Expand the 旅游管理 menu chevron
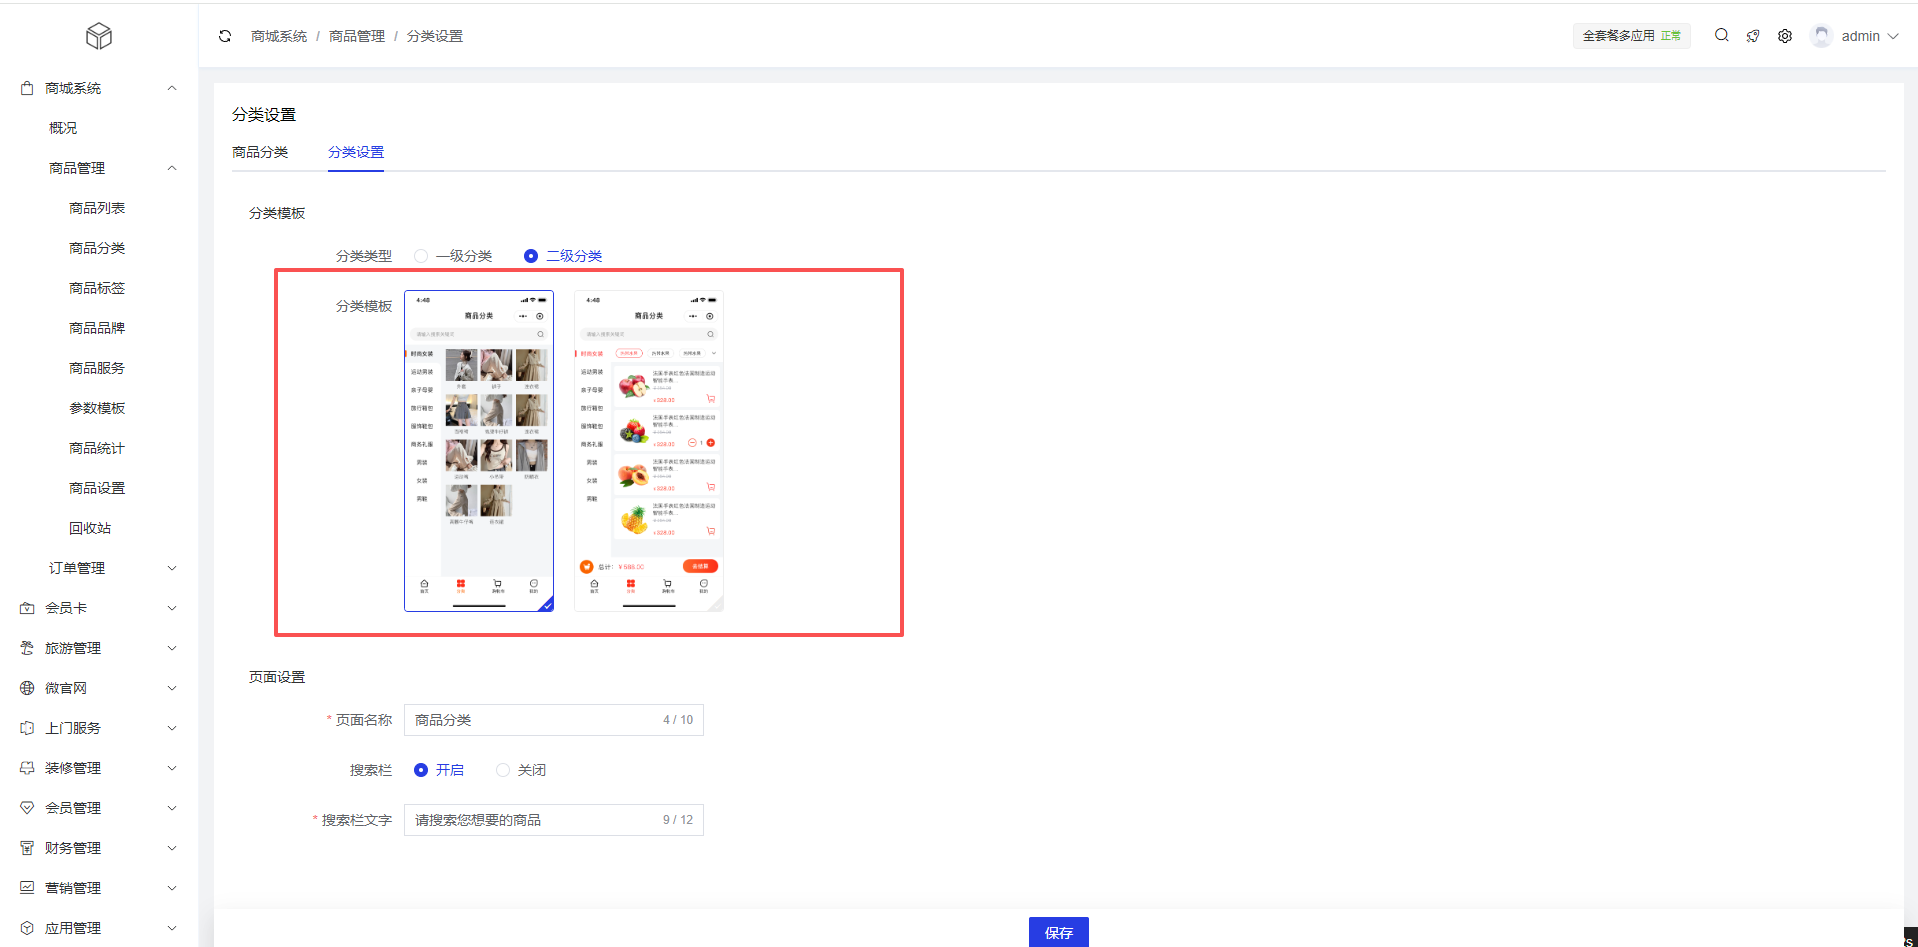This screenshot has width=1918, height=947. pyautogui.click(x=172, y=648)
